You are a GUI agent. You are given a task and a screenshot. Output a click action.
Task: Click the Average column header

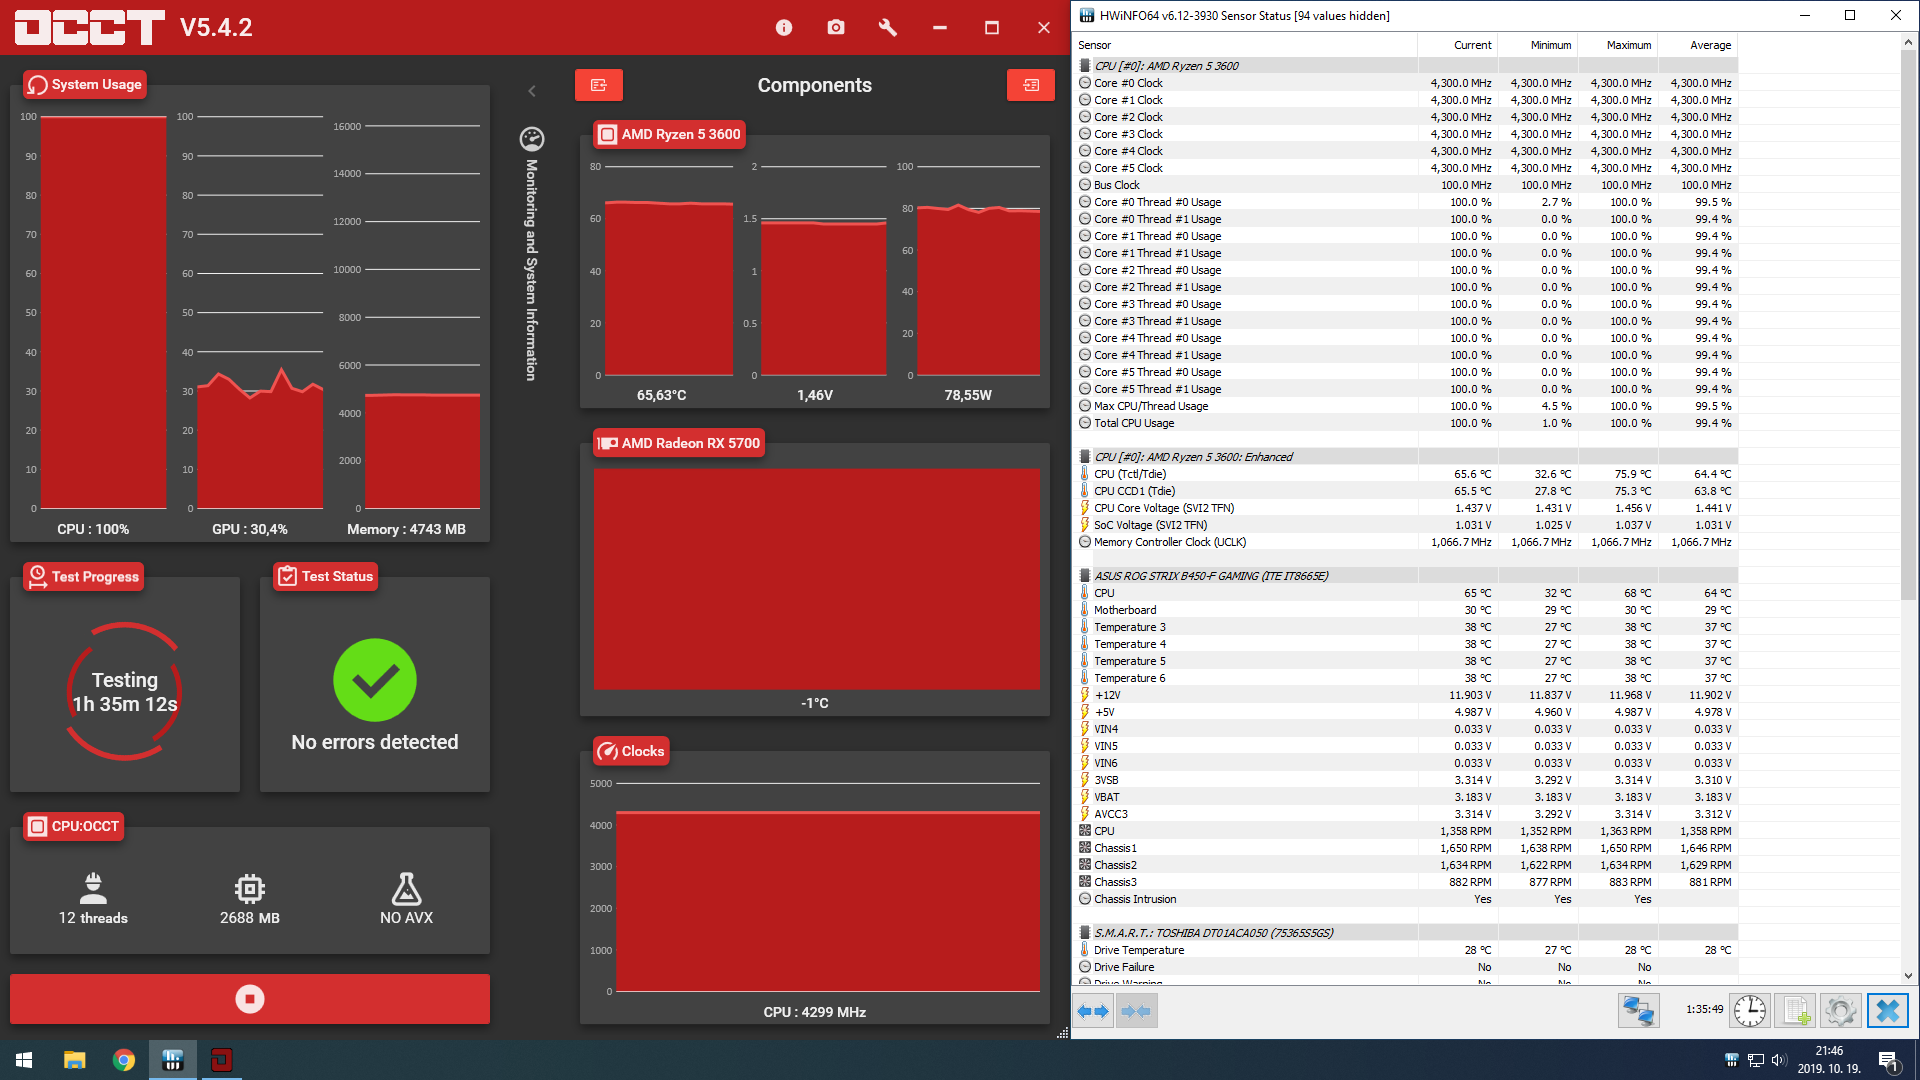tap(1697, 45)
